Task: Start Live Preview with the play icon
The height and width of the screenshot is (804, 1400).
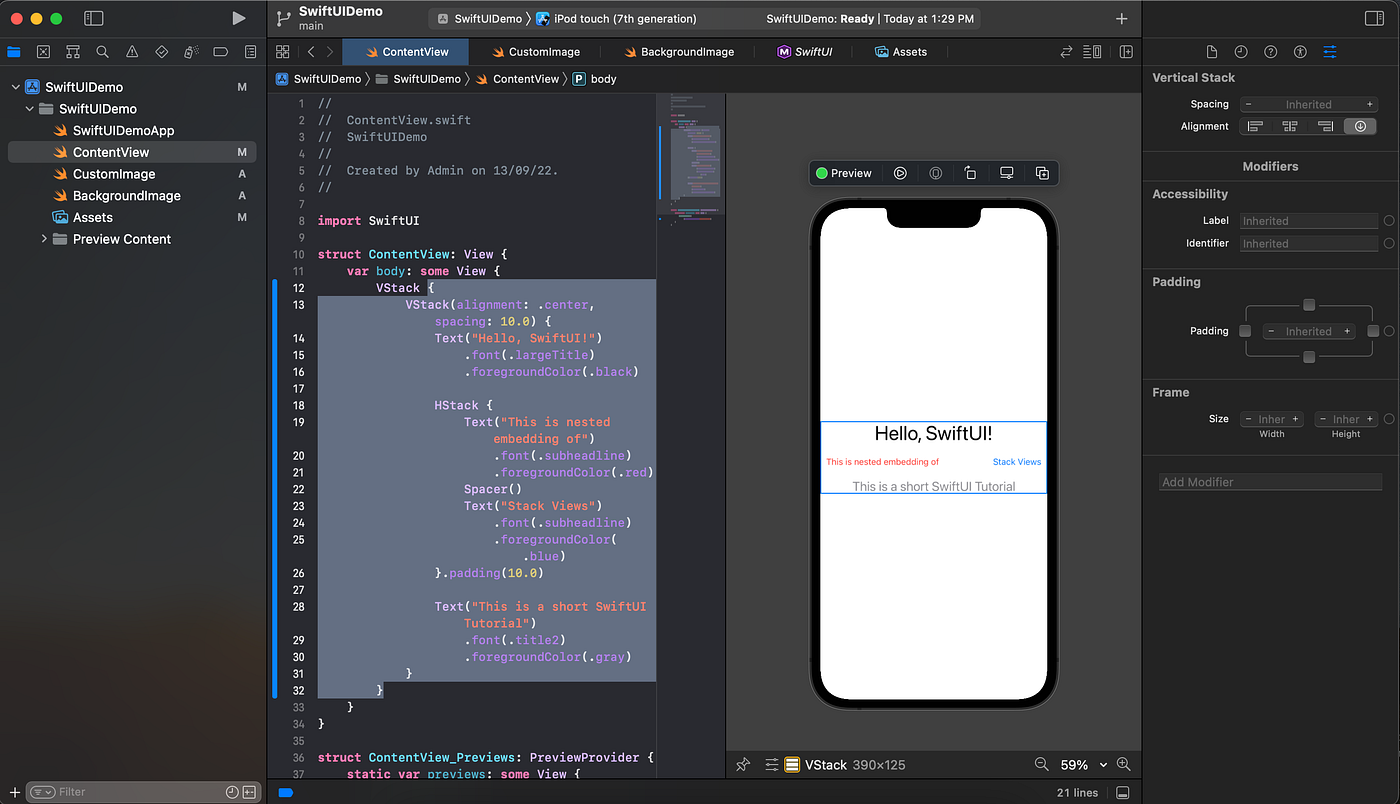Action: tap(900, 173)
